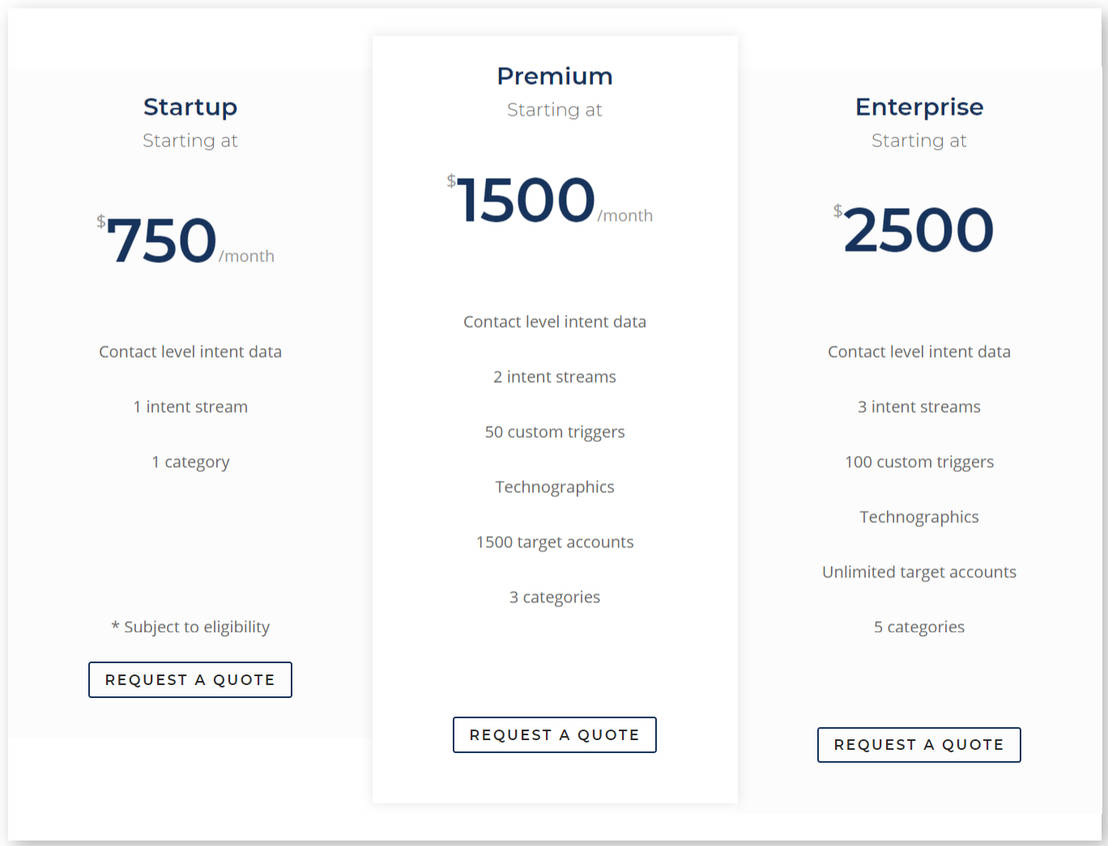Image resolution: width=1108 pixels, height=846 pixels.
Task: Select 1 category under Startup plan
Action: click(190, 462)
